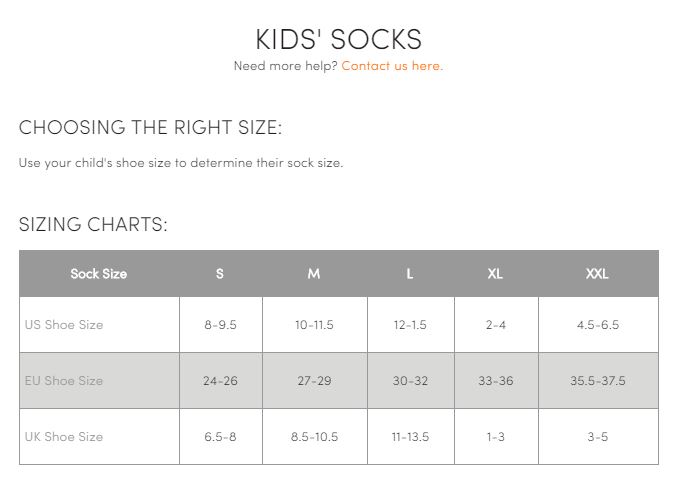This screenshot has width=681, height=484.
Task: Click the 8-9.5 US size cell
Action: coord(221,325)
